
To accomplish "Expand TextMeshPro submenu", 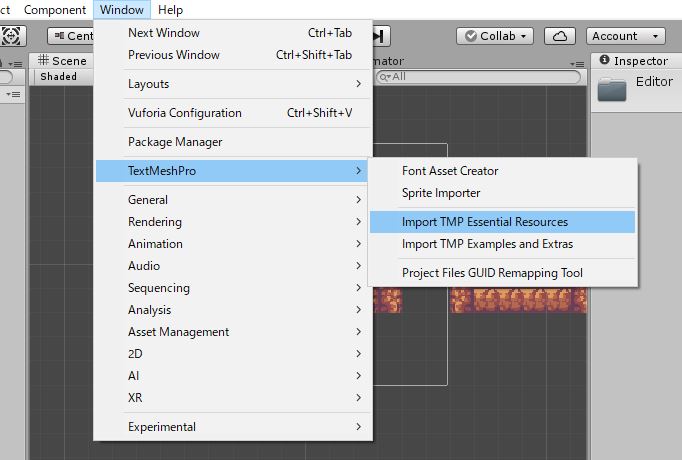I will 232,171.
